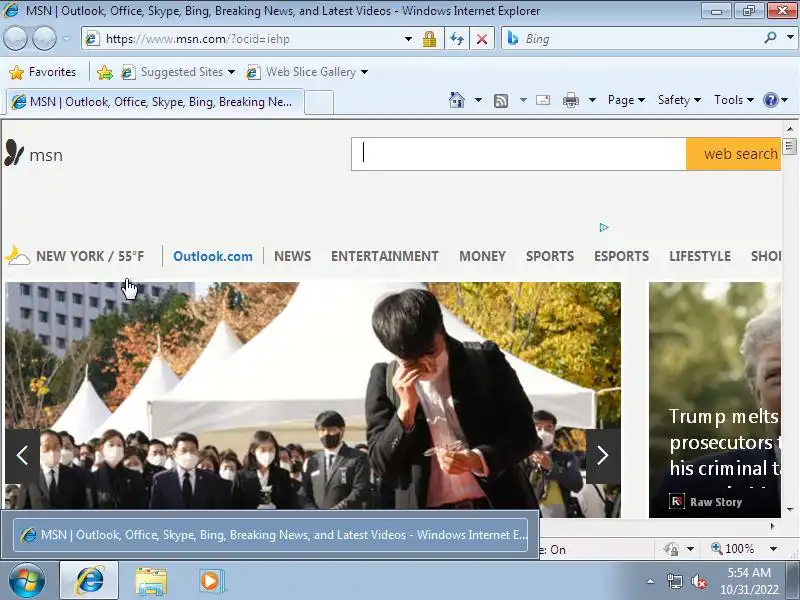The image size is (800, 600).
Task: Open the Tools menu
Action: click(734, 100)
